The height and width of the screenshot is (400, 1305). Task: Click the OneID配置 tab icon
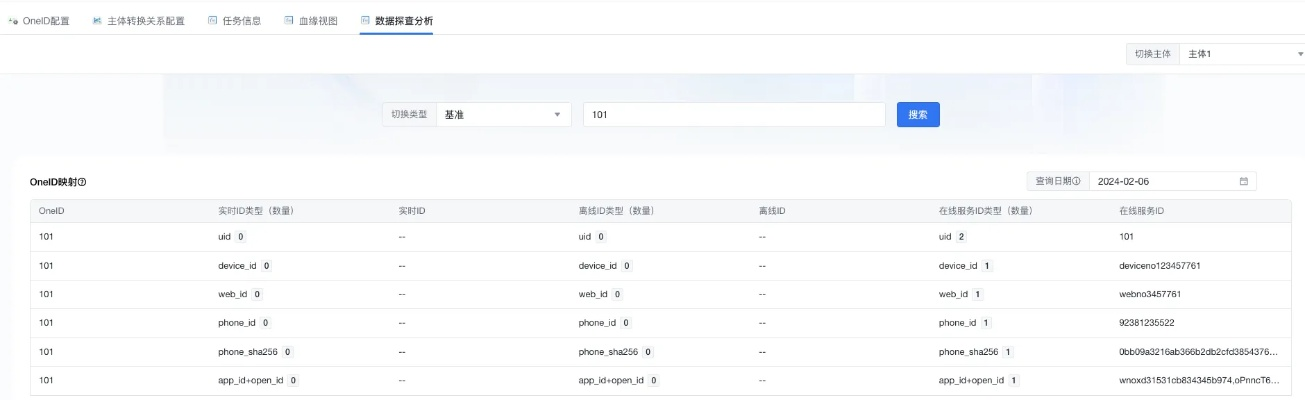pos(13,20)
